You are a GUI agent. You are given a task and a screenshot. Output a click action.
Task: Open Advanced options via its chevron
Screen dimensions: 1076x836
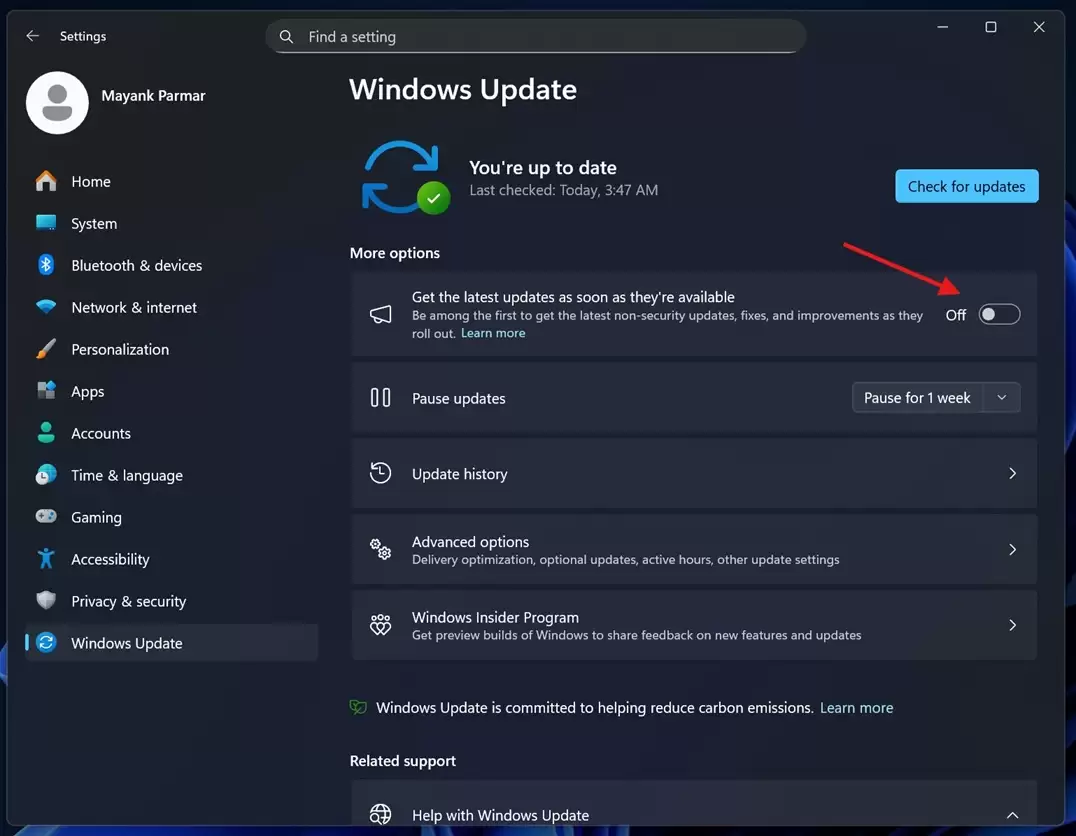click(1012, 549)
